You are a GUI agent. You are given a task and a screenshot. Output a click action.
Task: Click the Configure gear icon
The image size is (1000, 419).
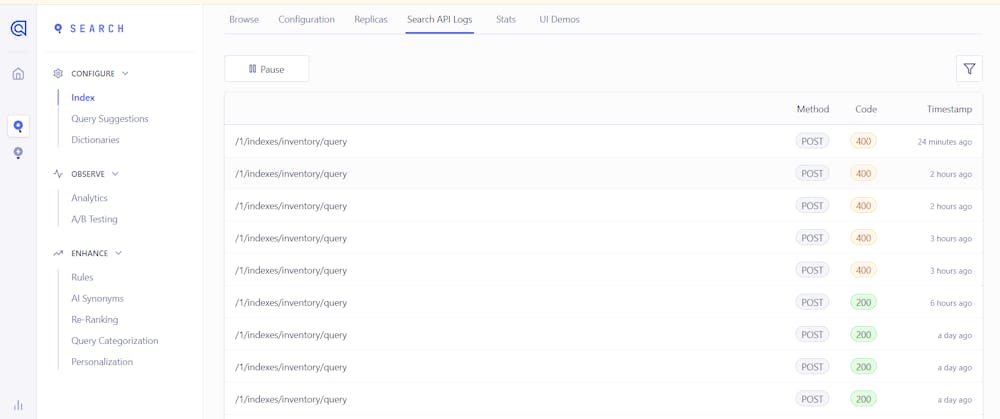tap(58, 73)
